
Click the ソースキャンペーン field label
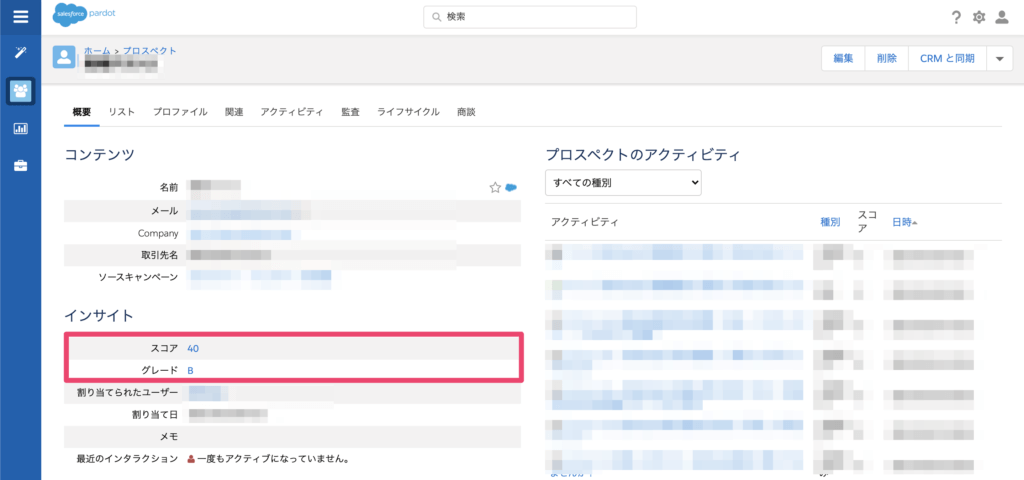138,277
